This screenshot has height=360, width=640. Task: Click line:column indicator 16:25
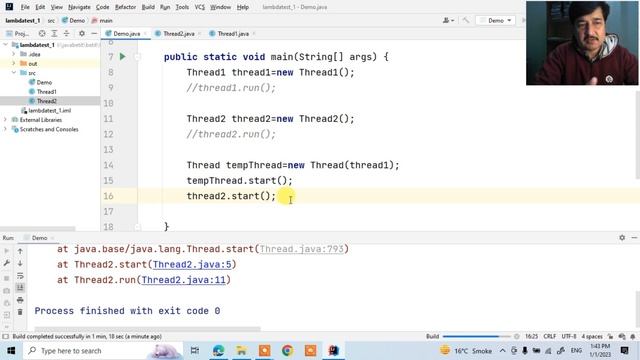pyautogui.click(x=531, y=336)
